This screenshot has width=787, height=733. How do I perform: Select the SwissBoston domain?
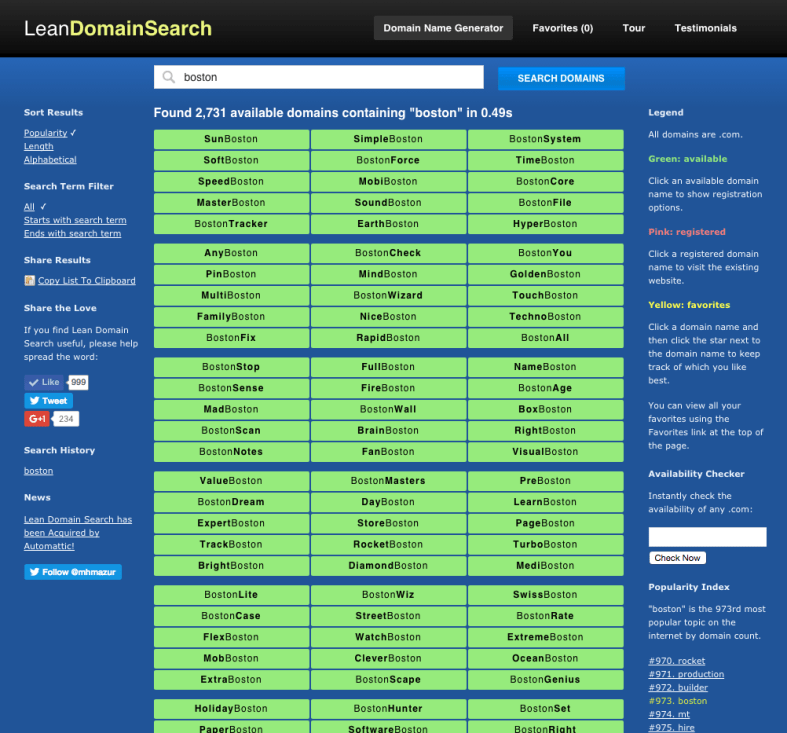pyautogui.click(x=546, y=595)
